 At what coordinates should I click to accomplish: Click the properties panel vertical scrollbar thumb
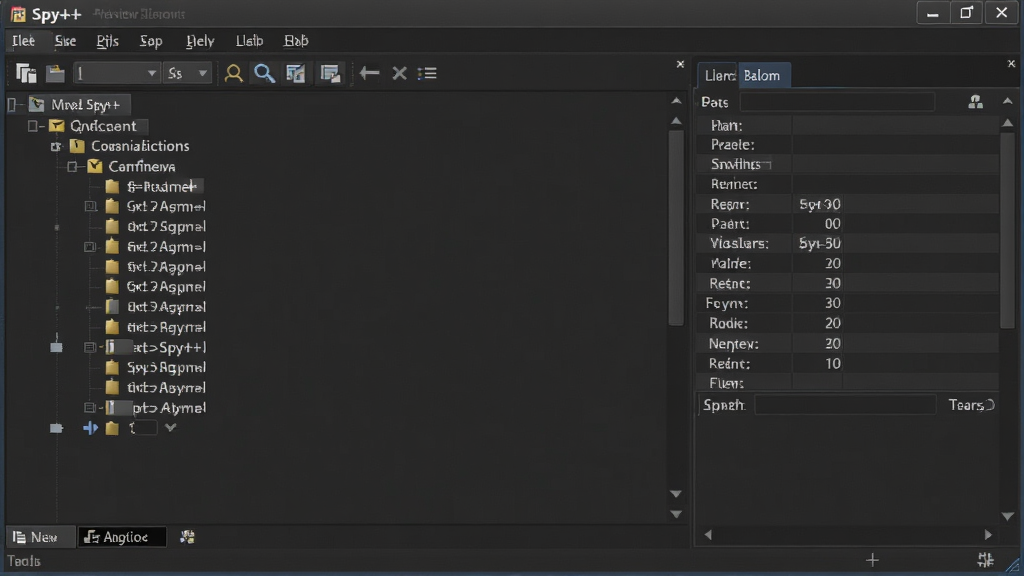tap(1008, 229)
